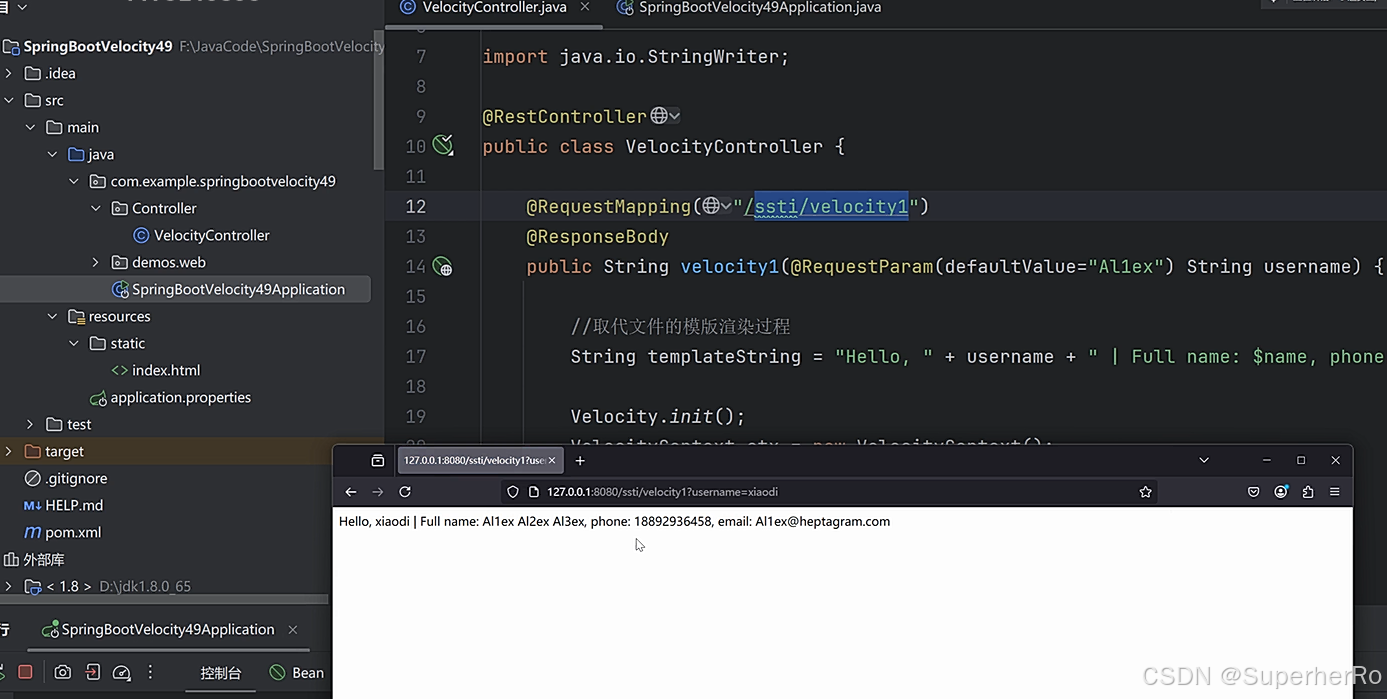Close the SpringBootVelocity49Application run tab
Viewport: 1387px width, 699px height.
293,630
